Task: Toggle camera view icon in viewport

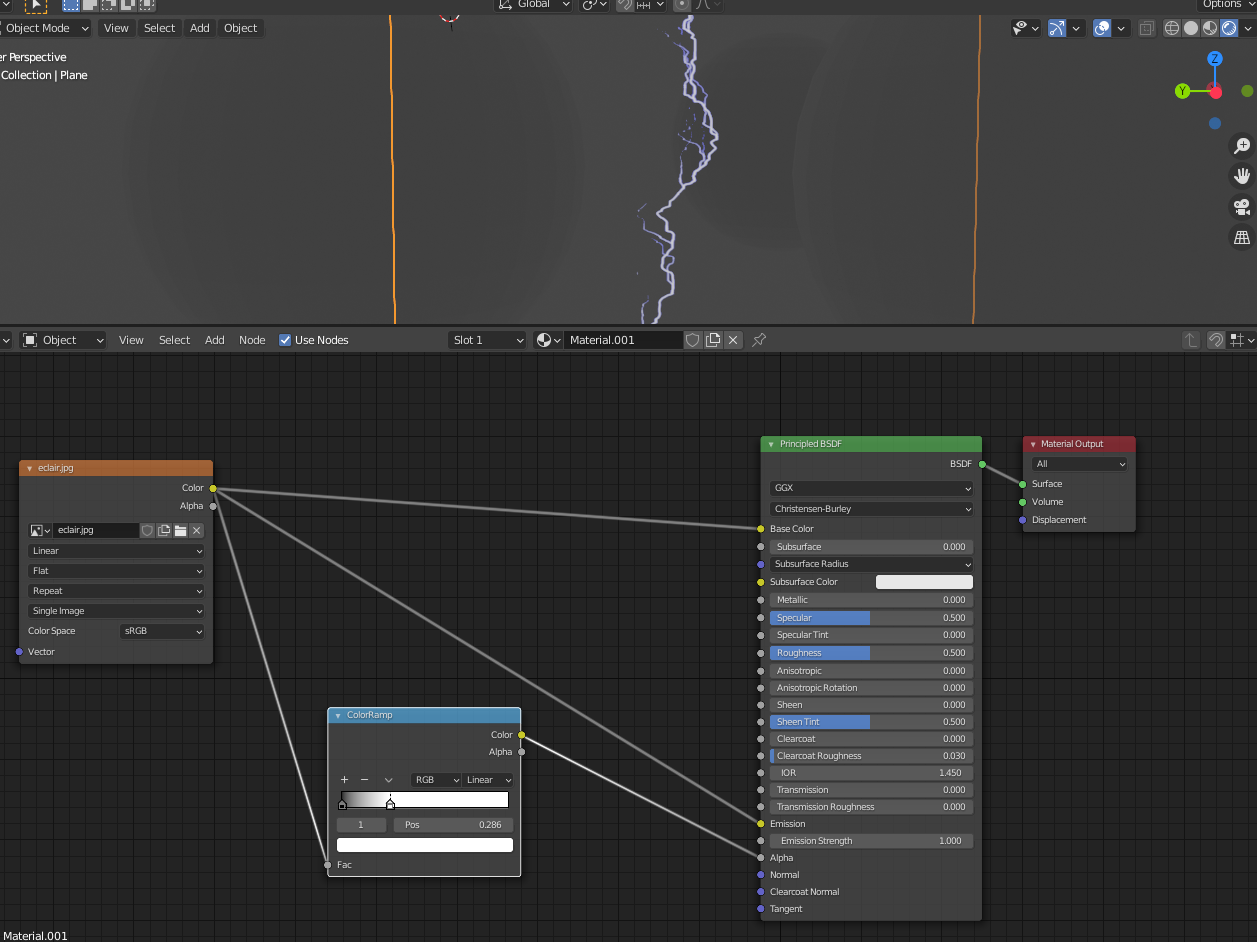Action: [x=1242, y=207]
